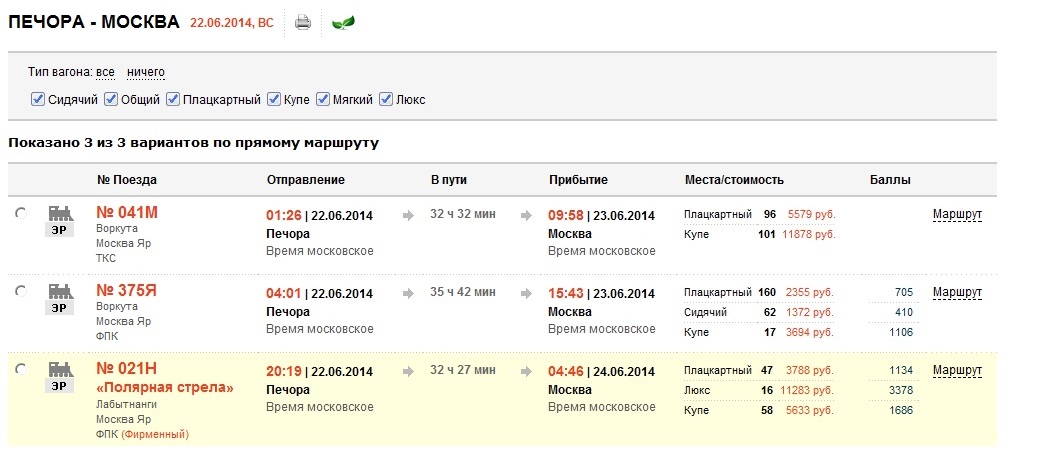Click the locomotive icon of train 041М
The width and height of the screenshot is (1064, 460).
(60, 213)
